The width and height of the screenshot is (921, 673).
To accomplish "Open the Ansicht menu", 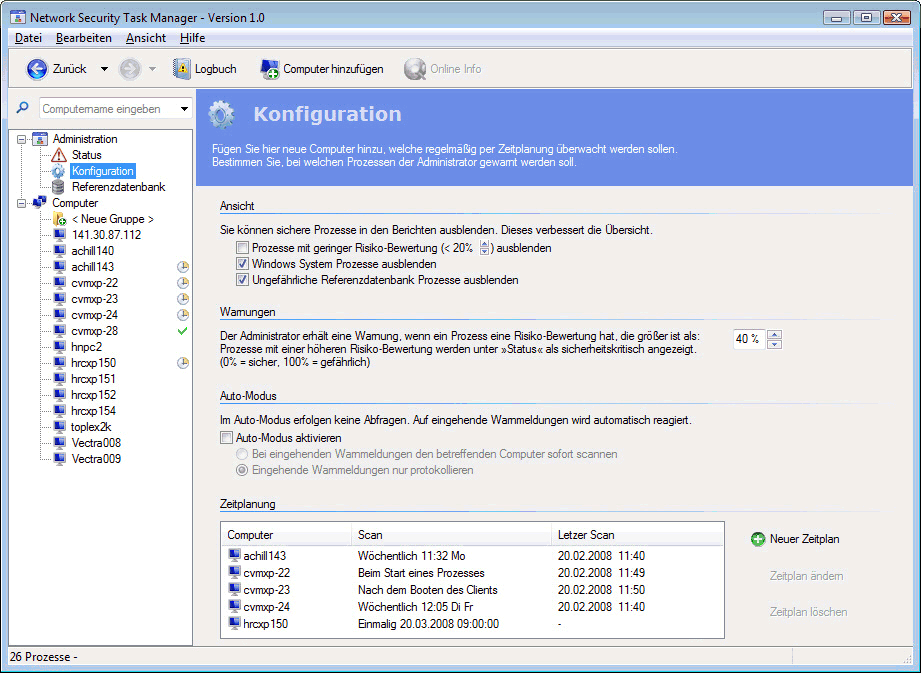I will (145, 37).
